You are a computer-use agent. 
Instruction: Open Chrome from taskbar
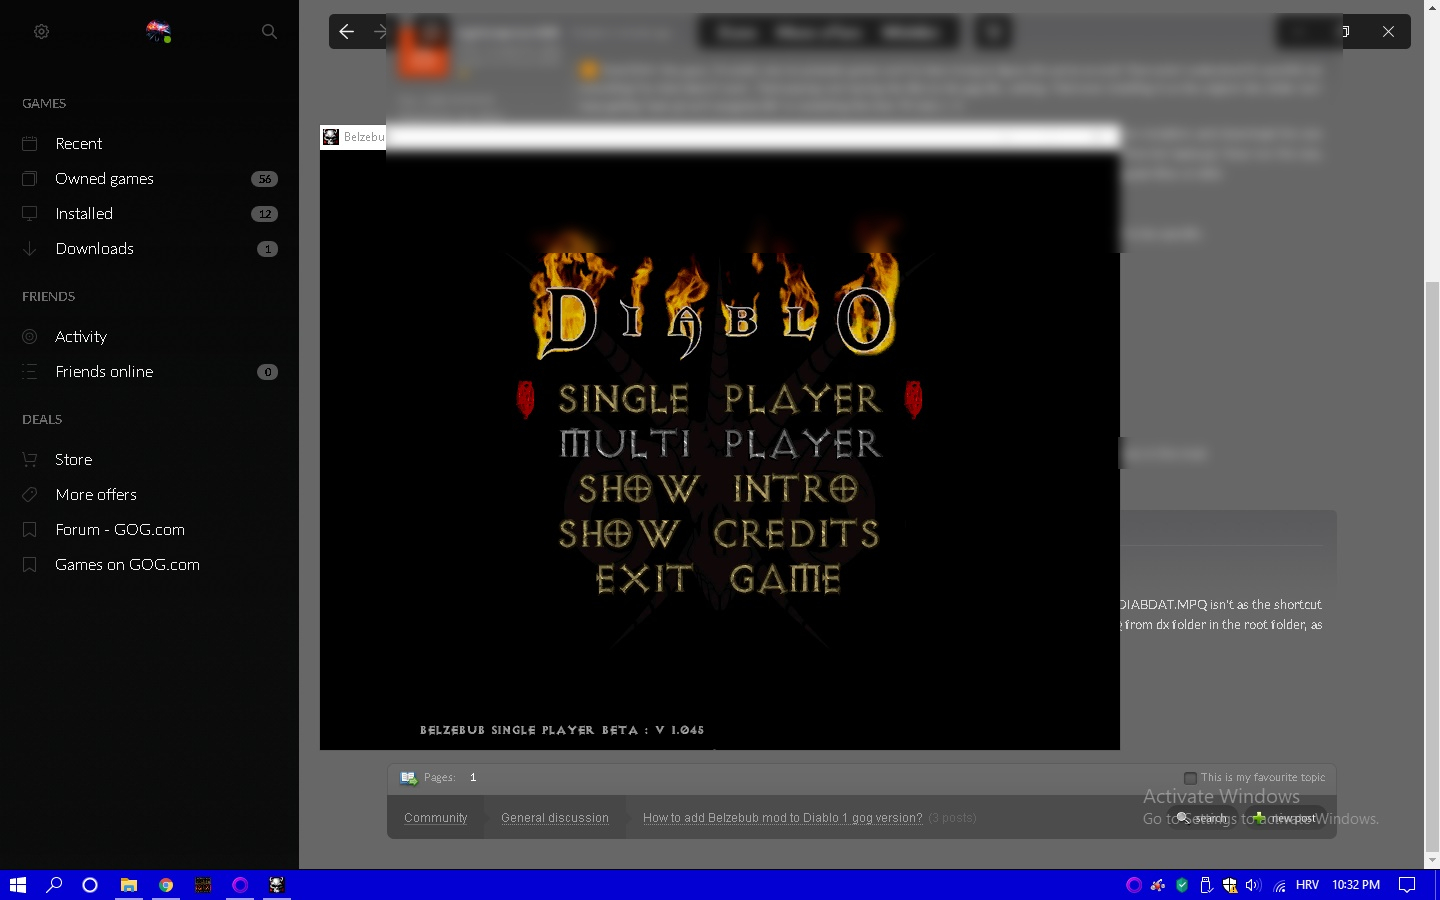click(x=166, y=885)
